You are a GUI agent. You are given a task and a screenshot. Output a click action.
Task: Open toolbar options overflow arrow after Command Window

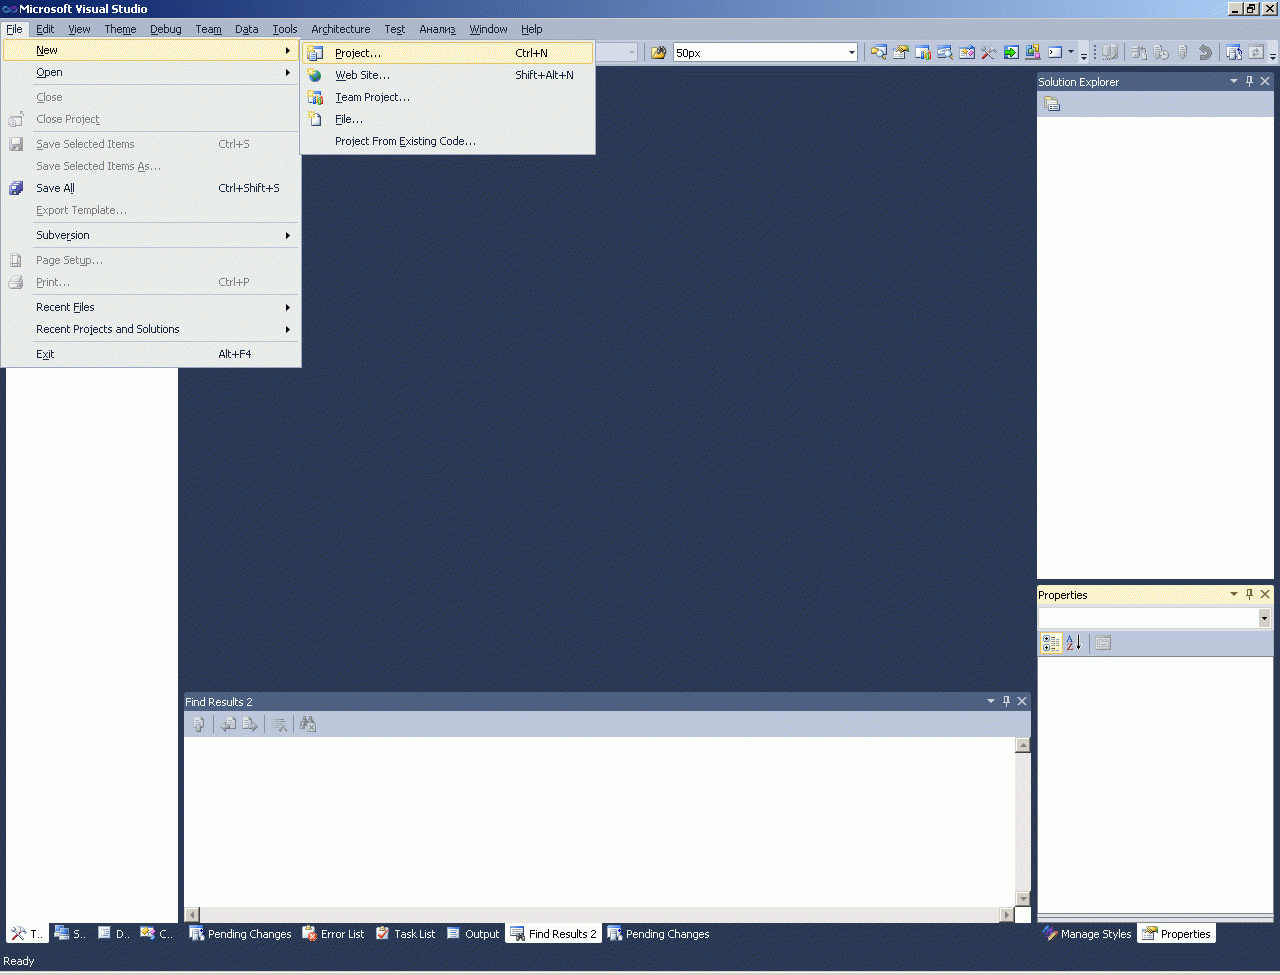click(x=1084, y=54)
